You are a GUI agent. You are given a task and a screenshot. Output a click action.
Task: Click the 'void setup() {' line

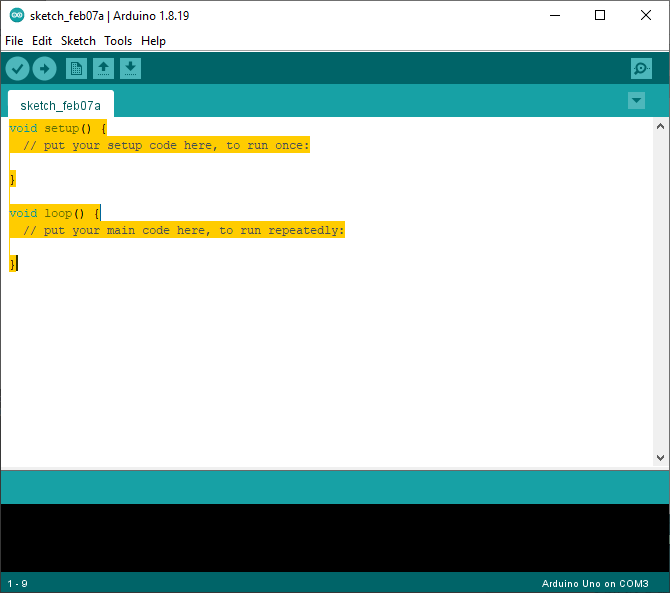58,128
